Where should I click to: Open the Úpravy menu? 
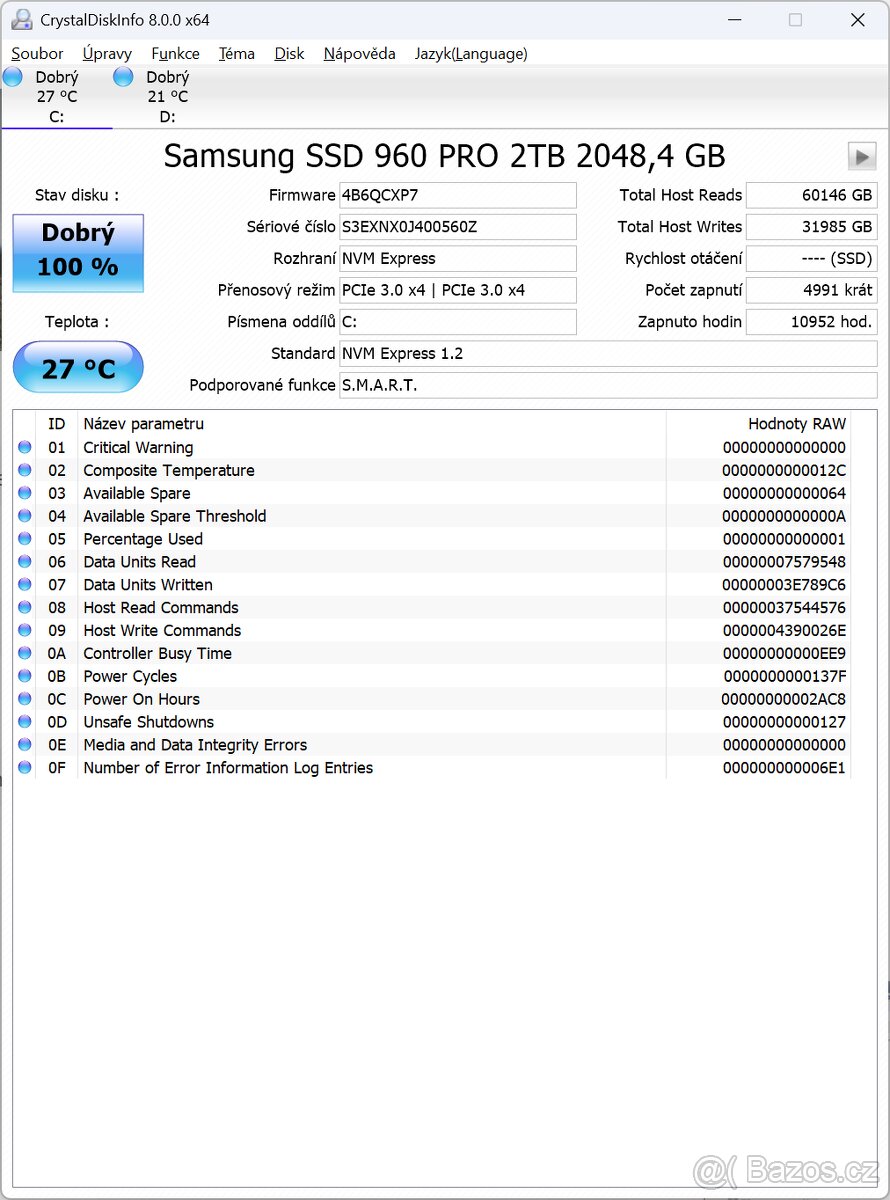tap(107, 54)
